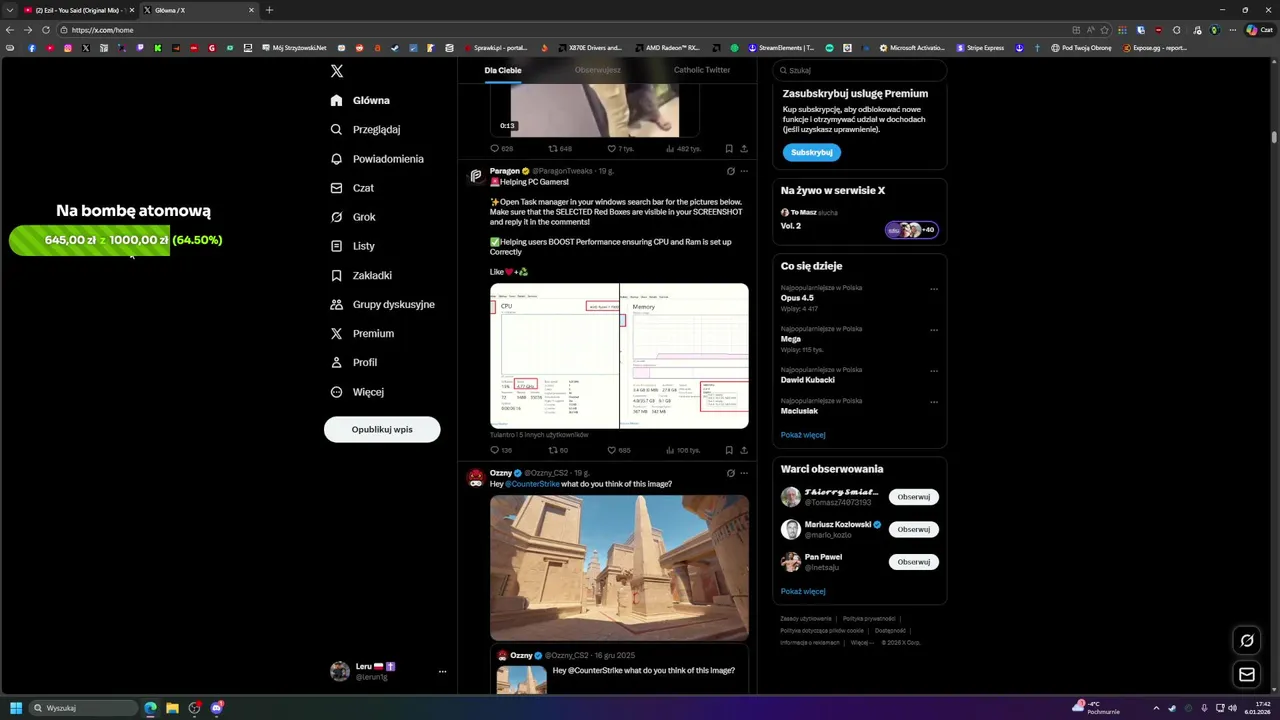The width and height of the screenshot is (1280, 720).
Task: Open the Mój Strzyżowski.Net bookmark
Action: coord(294,47)
